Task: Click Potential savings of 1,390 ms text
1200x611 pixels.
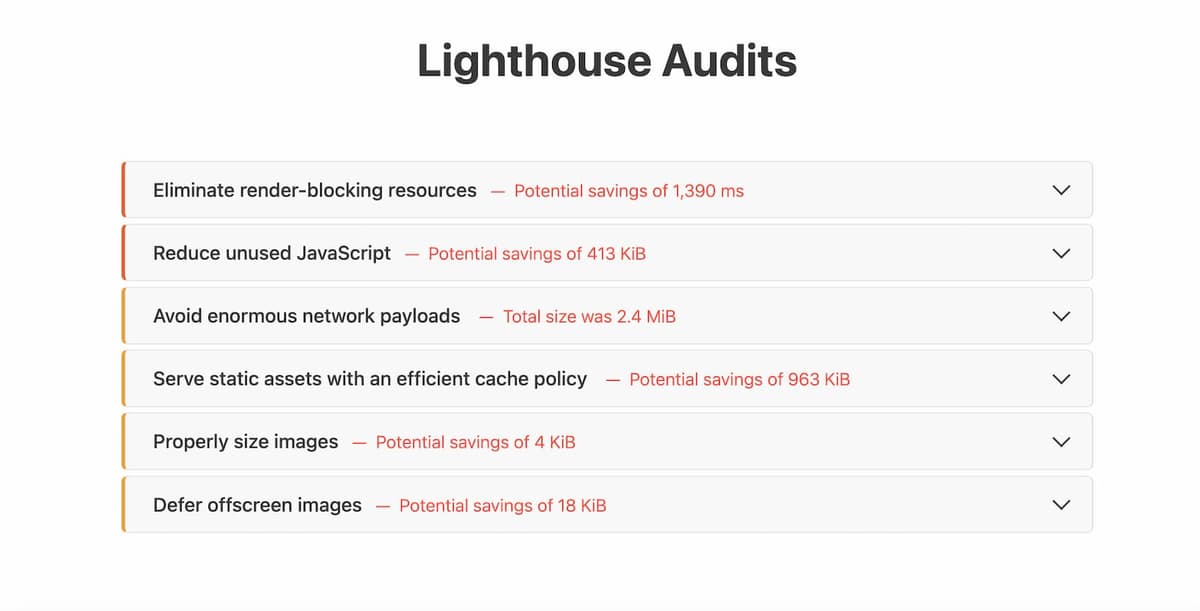Action: [628, 191]
